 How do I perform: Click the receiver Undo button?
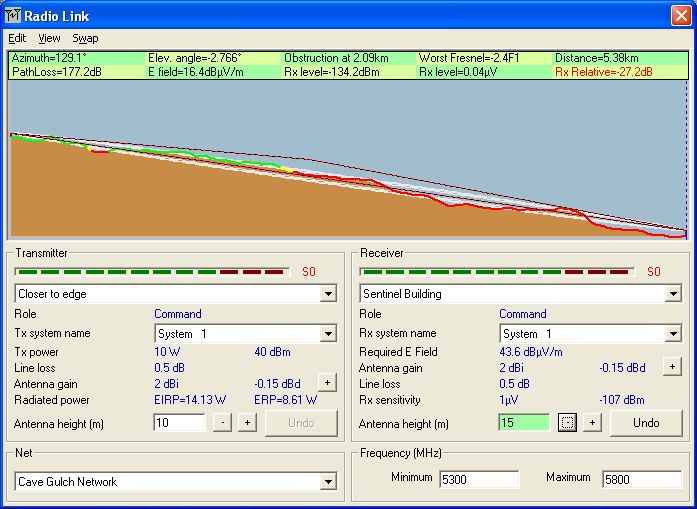click(646, 423)
